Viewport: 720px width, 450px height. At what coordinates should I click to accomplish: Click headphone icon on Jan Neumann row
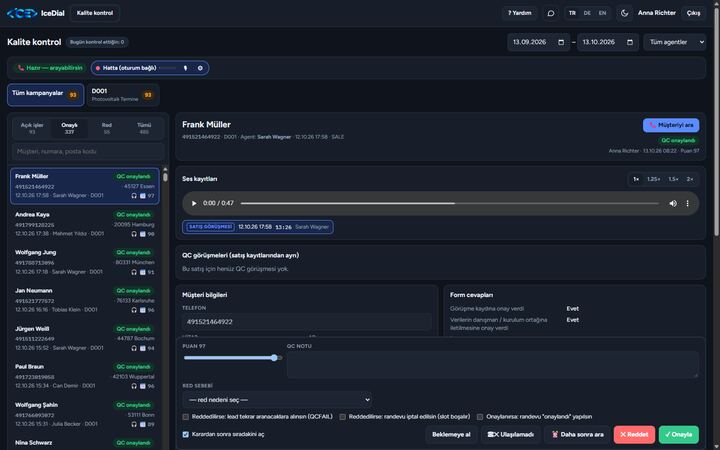[x=134, y=310]
